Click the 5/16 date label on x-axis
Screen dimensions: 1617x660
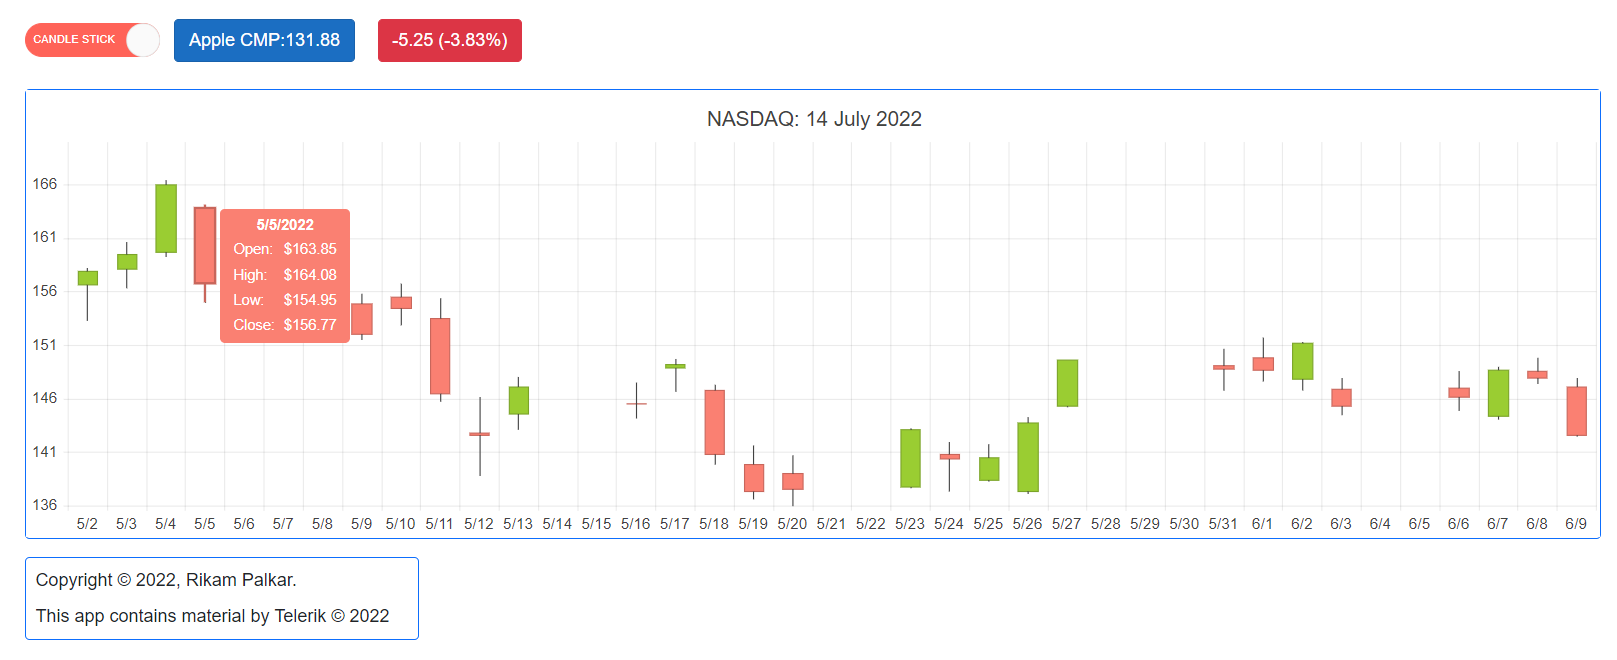pyautogui.click(x=635, y=524)
